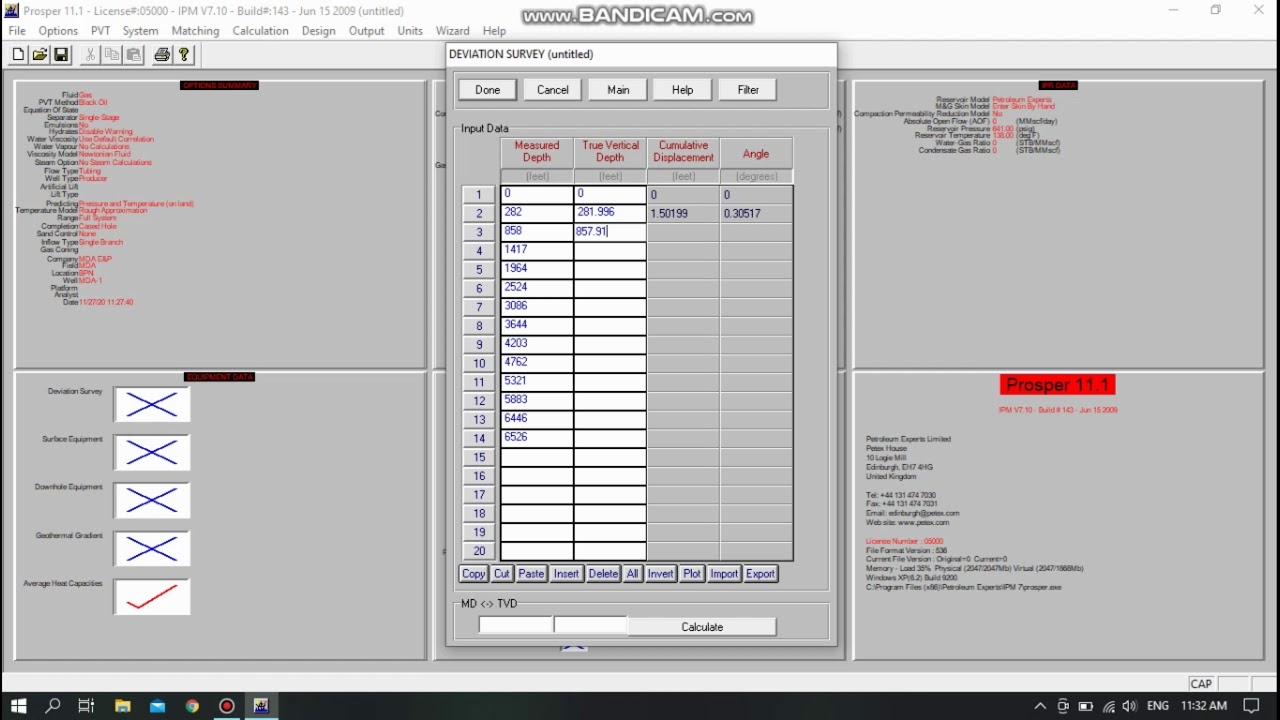Viewport: 1280px width, 720px height.
Task: Open the Downhole Equipment thumbnail
Action: [152, 501]
